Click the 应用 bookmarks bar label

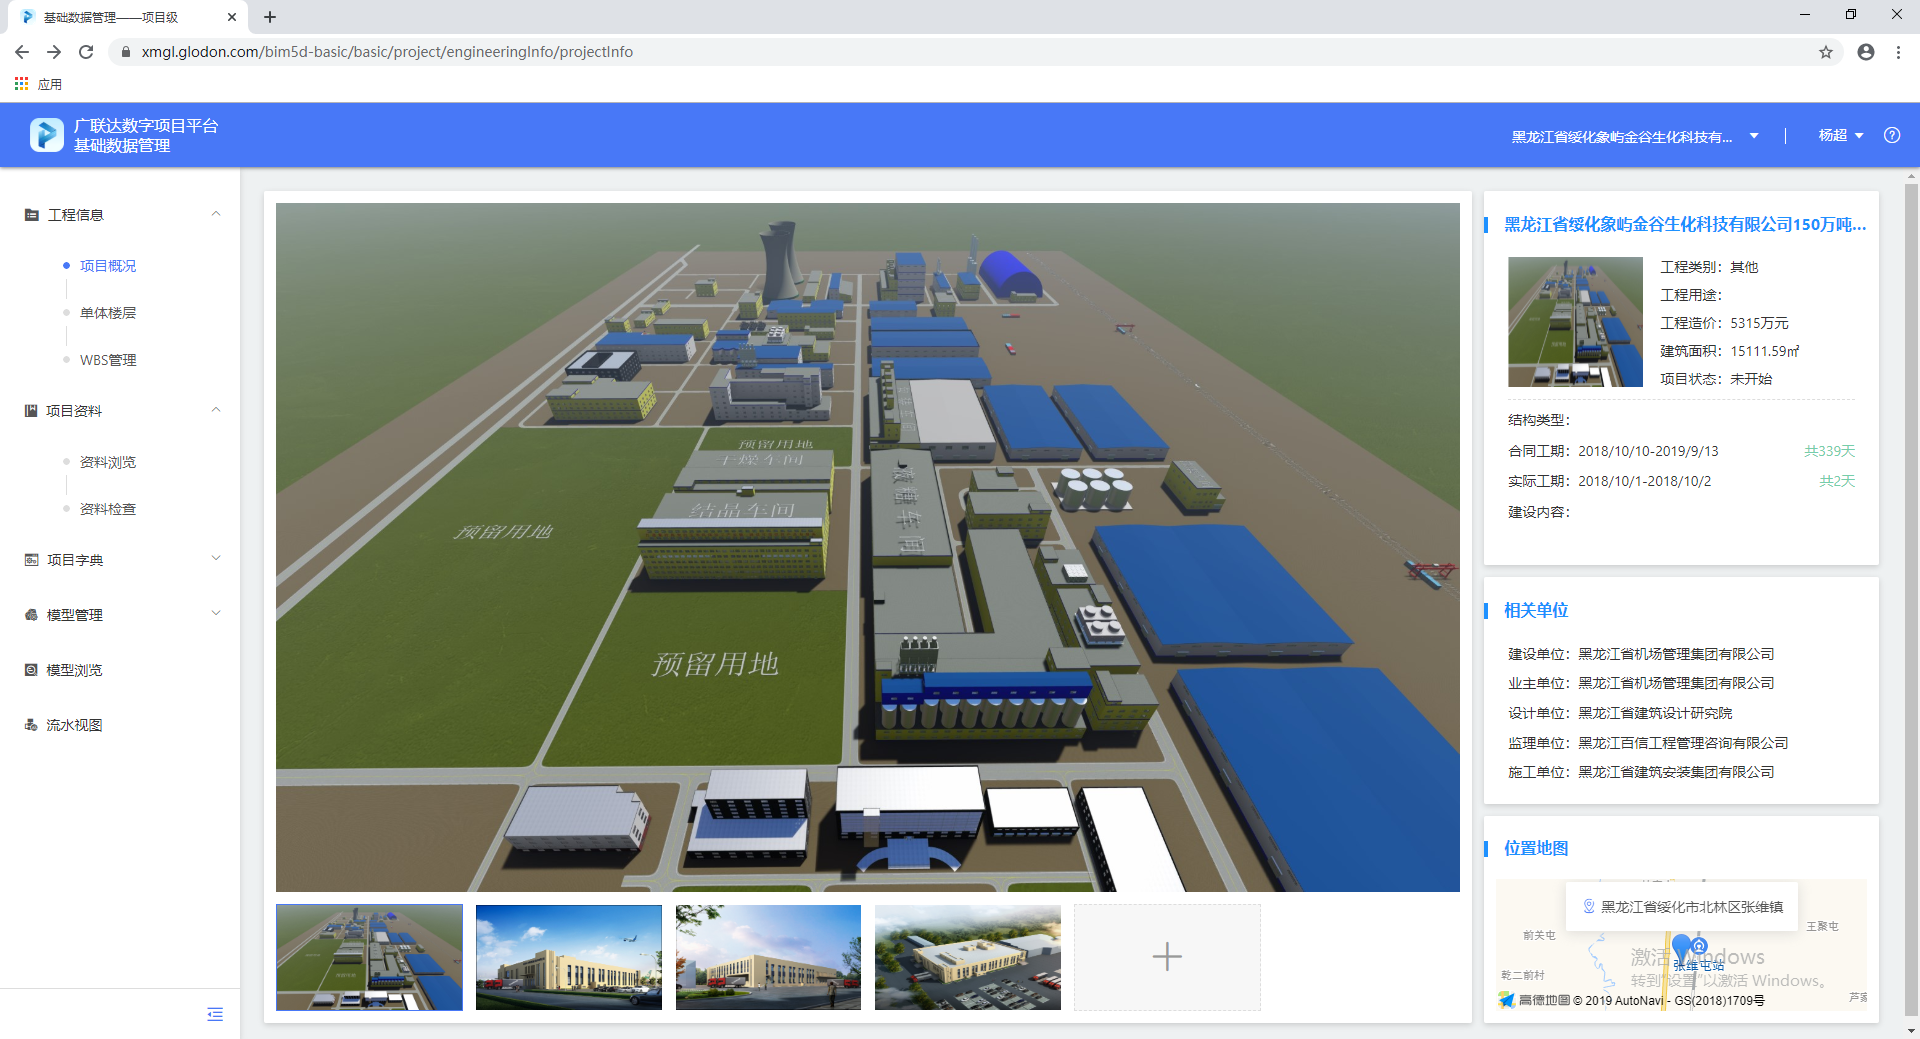point(50,84)
